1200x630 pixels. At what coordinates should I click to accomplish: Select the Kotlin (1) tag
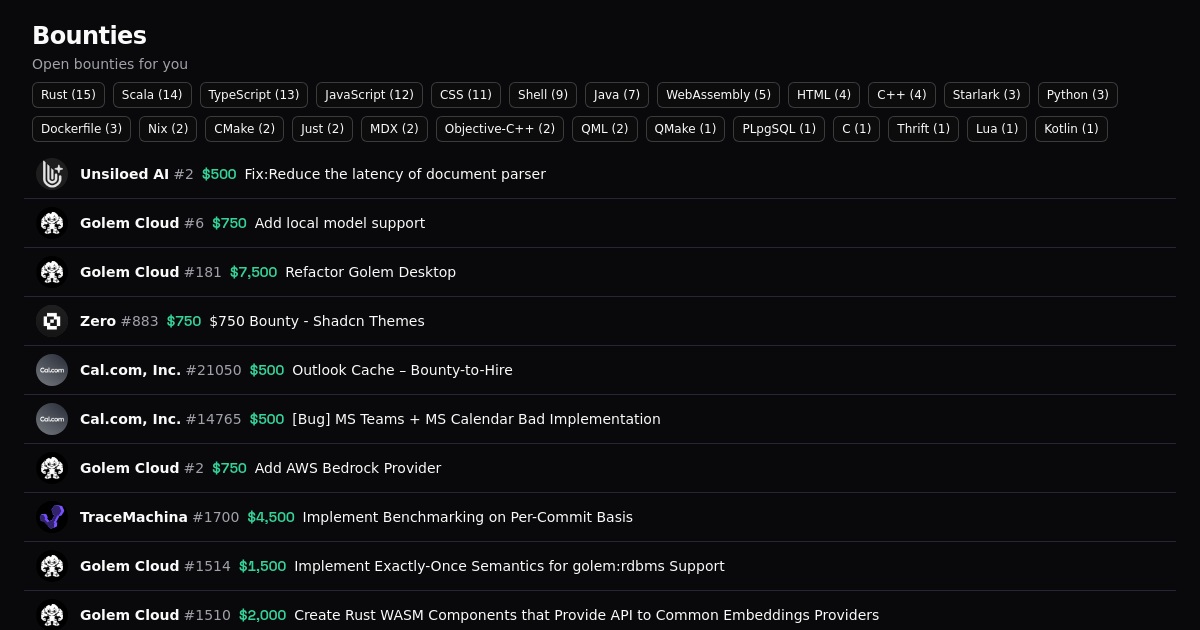(1071, 129)
